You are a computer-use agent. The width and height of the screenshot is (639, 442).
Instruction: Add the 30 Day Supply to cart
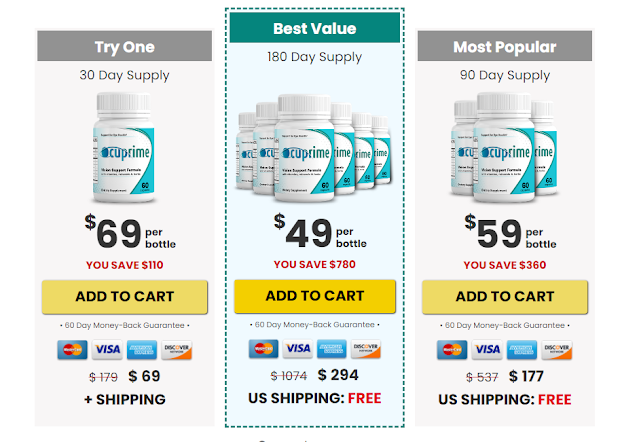pyautogui.click(x=125, y=297)
